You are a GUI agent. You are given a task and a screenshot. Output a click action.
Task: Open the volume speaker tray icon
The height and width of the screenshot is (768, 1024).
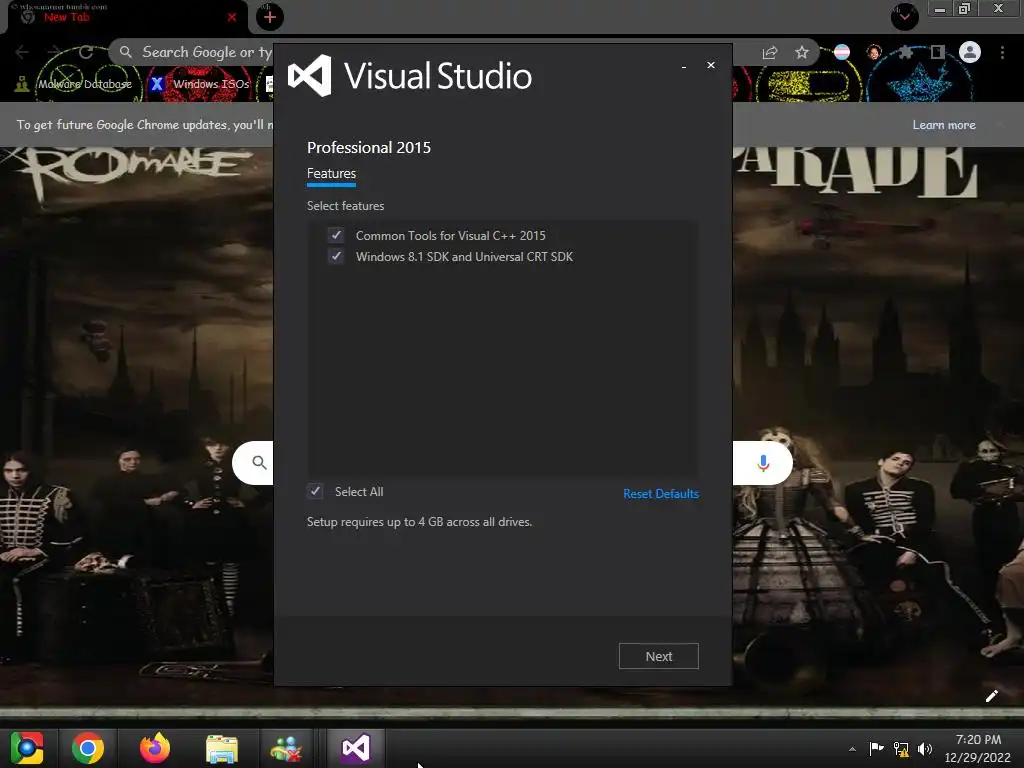click(x=925, y=749)
